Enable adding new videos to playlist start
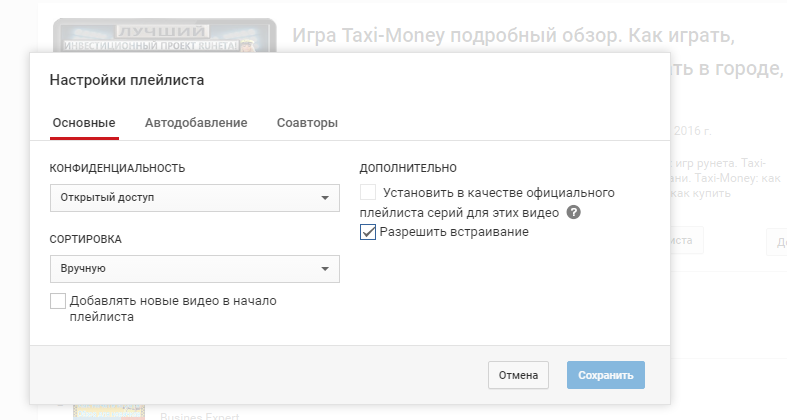The image size is (787, 420). 58,301
